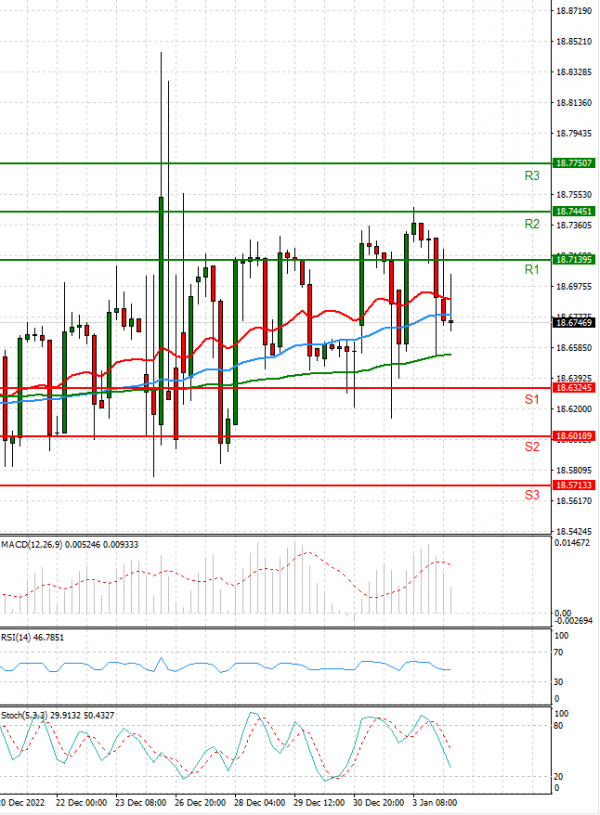Click the 18.56170 price scale value
The image size is (600, 815).
[574, 501]
